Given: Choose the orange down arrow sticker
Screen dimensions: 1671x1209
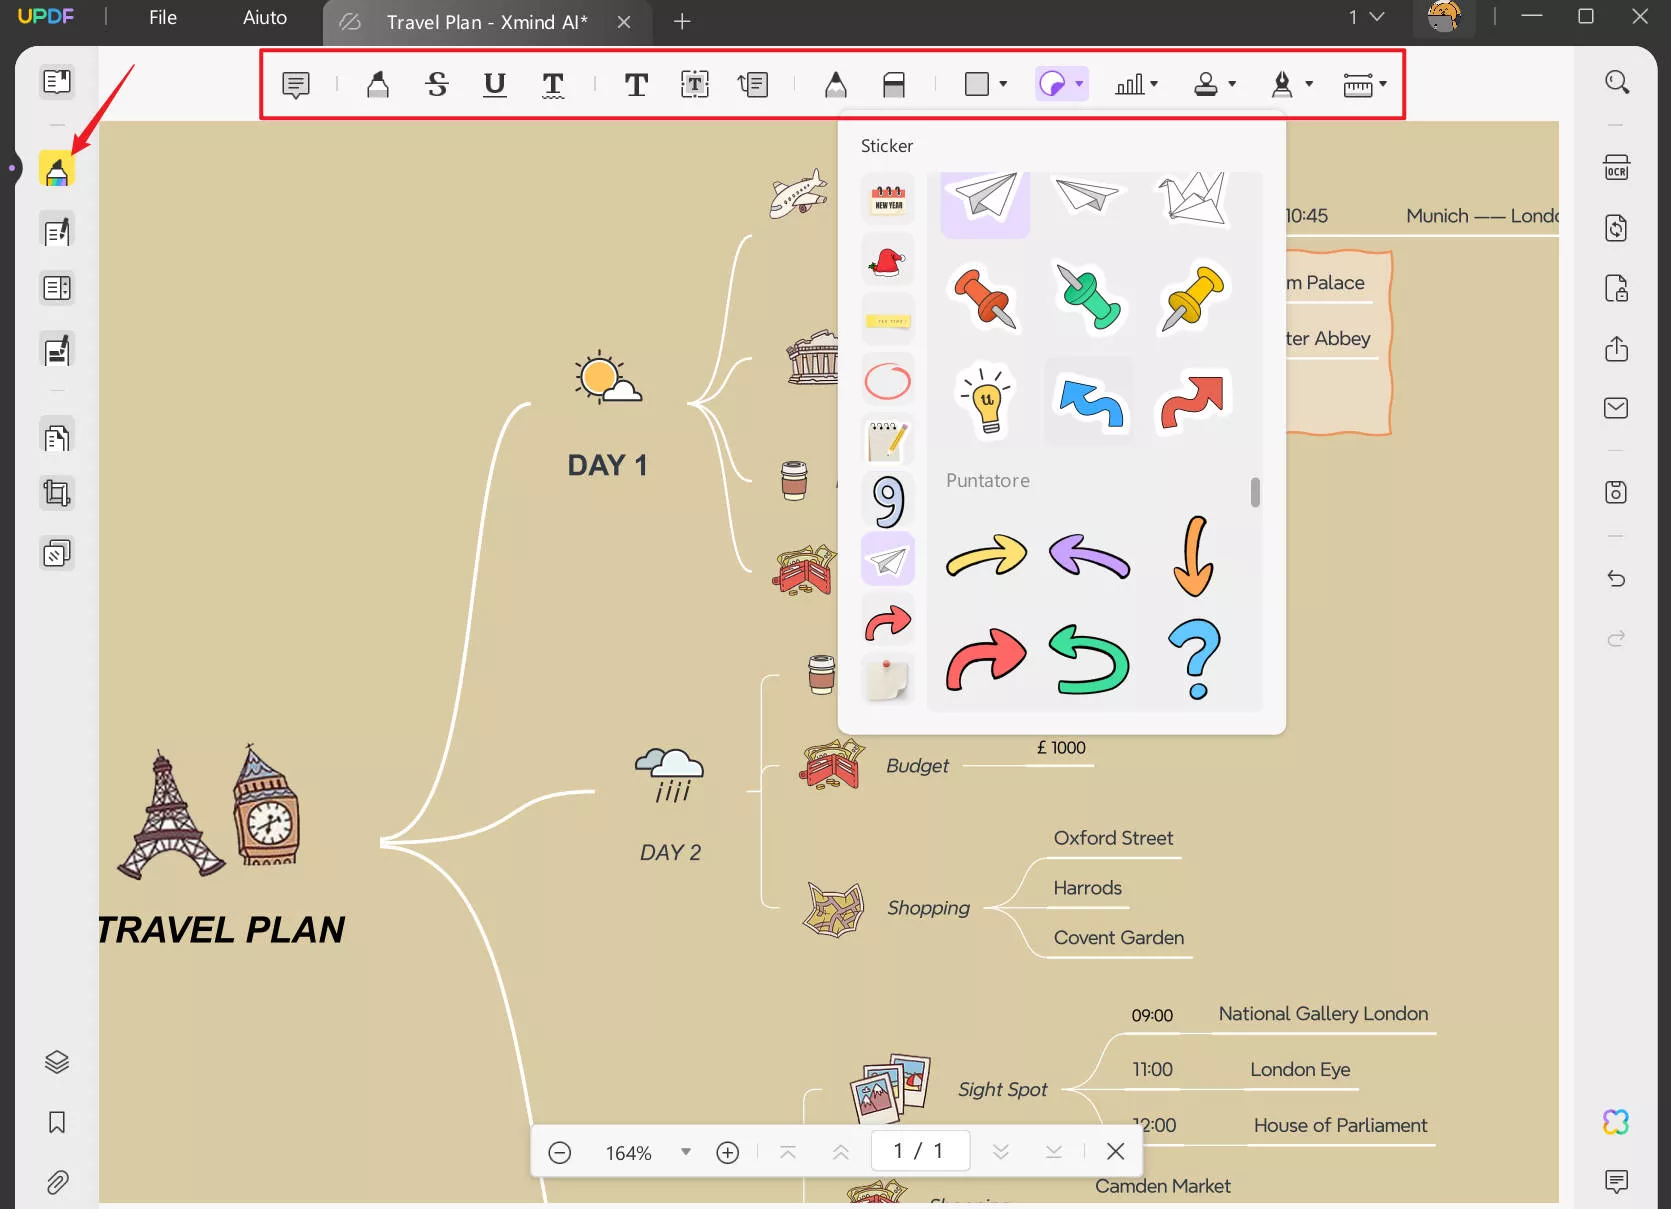Looking at the screenshot, I should coord(1194,556).
